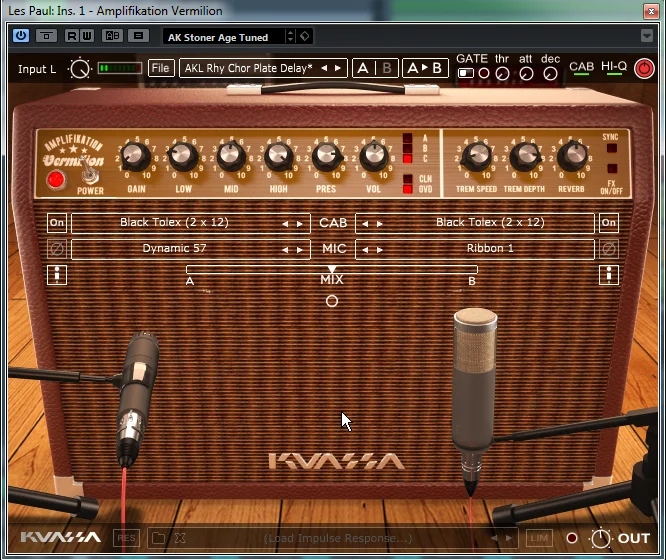
Task: Select previous right mic arrow before Ribbon 1
Action: click(x=365, y=250)
